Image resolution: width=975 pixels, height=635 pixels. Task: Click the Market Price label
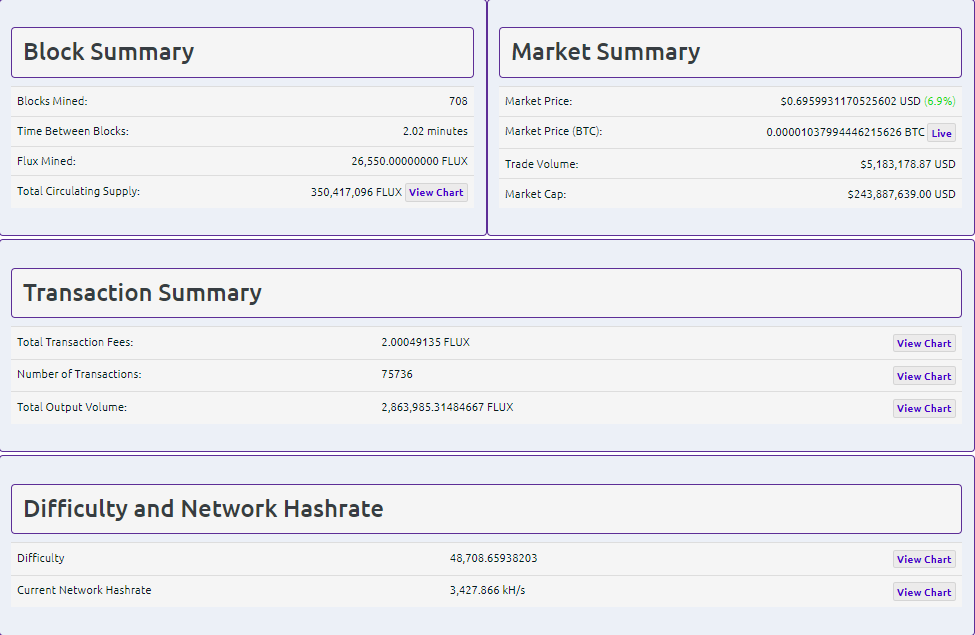click(x=538, y=101)
